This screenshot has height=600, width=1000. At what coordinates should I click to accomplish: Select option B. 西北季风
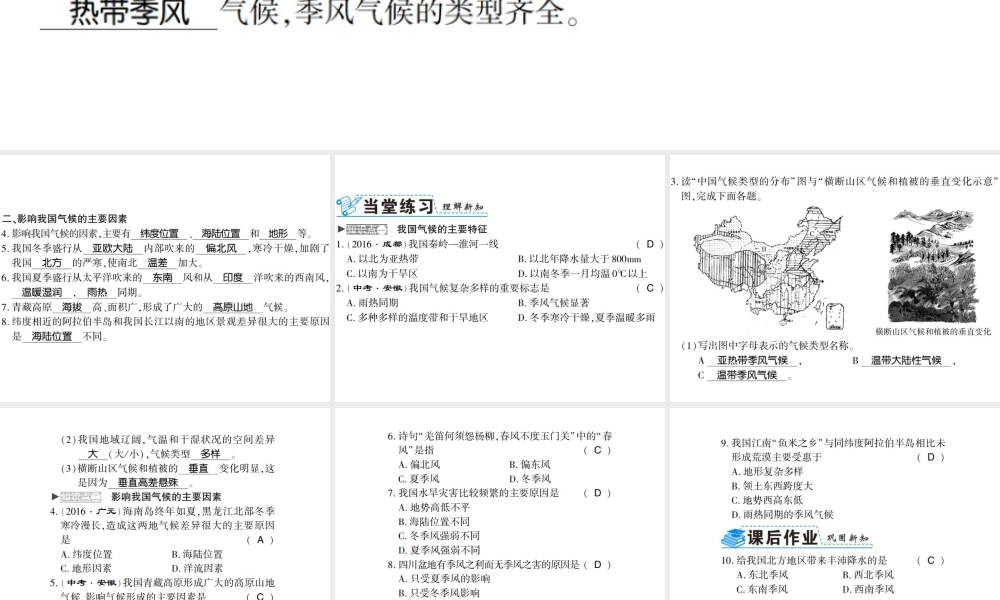(868, 574)
